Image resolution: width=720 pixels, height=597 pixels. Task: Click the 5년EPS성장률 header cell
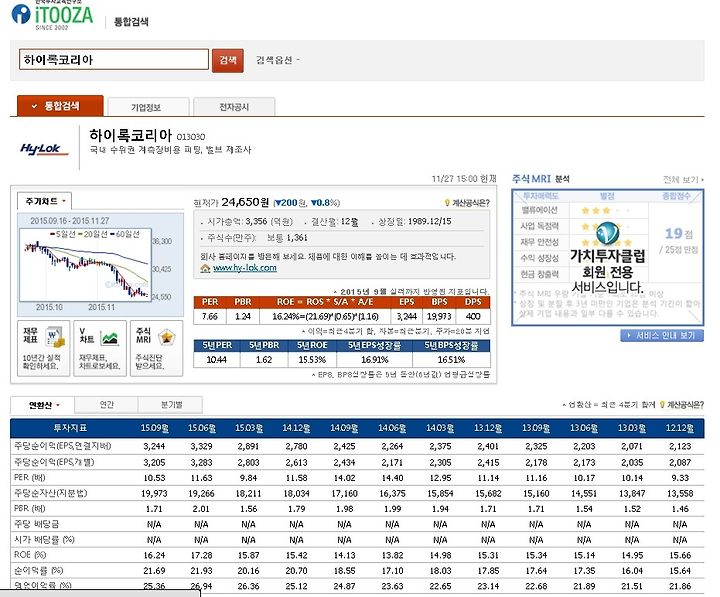374,345
